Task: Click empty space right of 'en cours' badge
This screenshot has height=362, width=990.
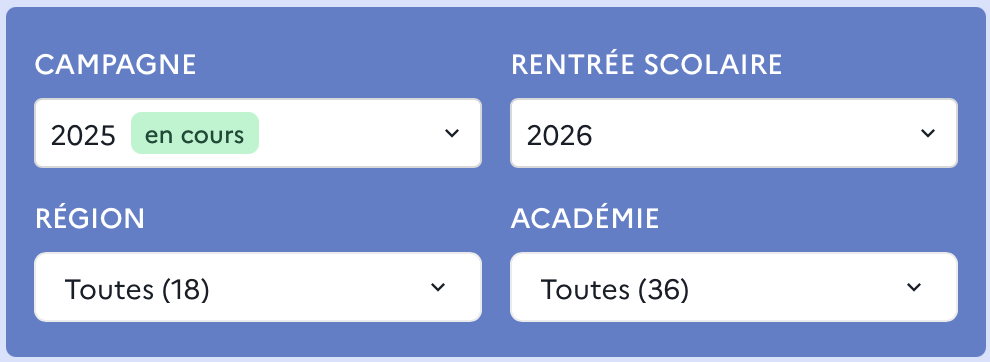Action: pyautogui.click(x=350, y=133)
